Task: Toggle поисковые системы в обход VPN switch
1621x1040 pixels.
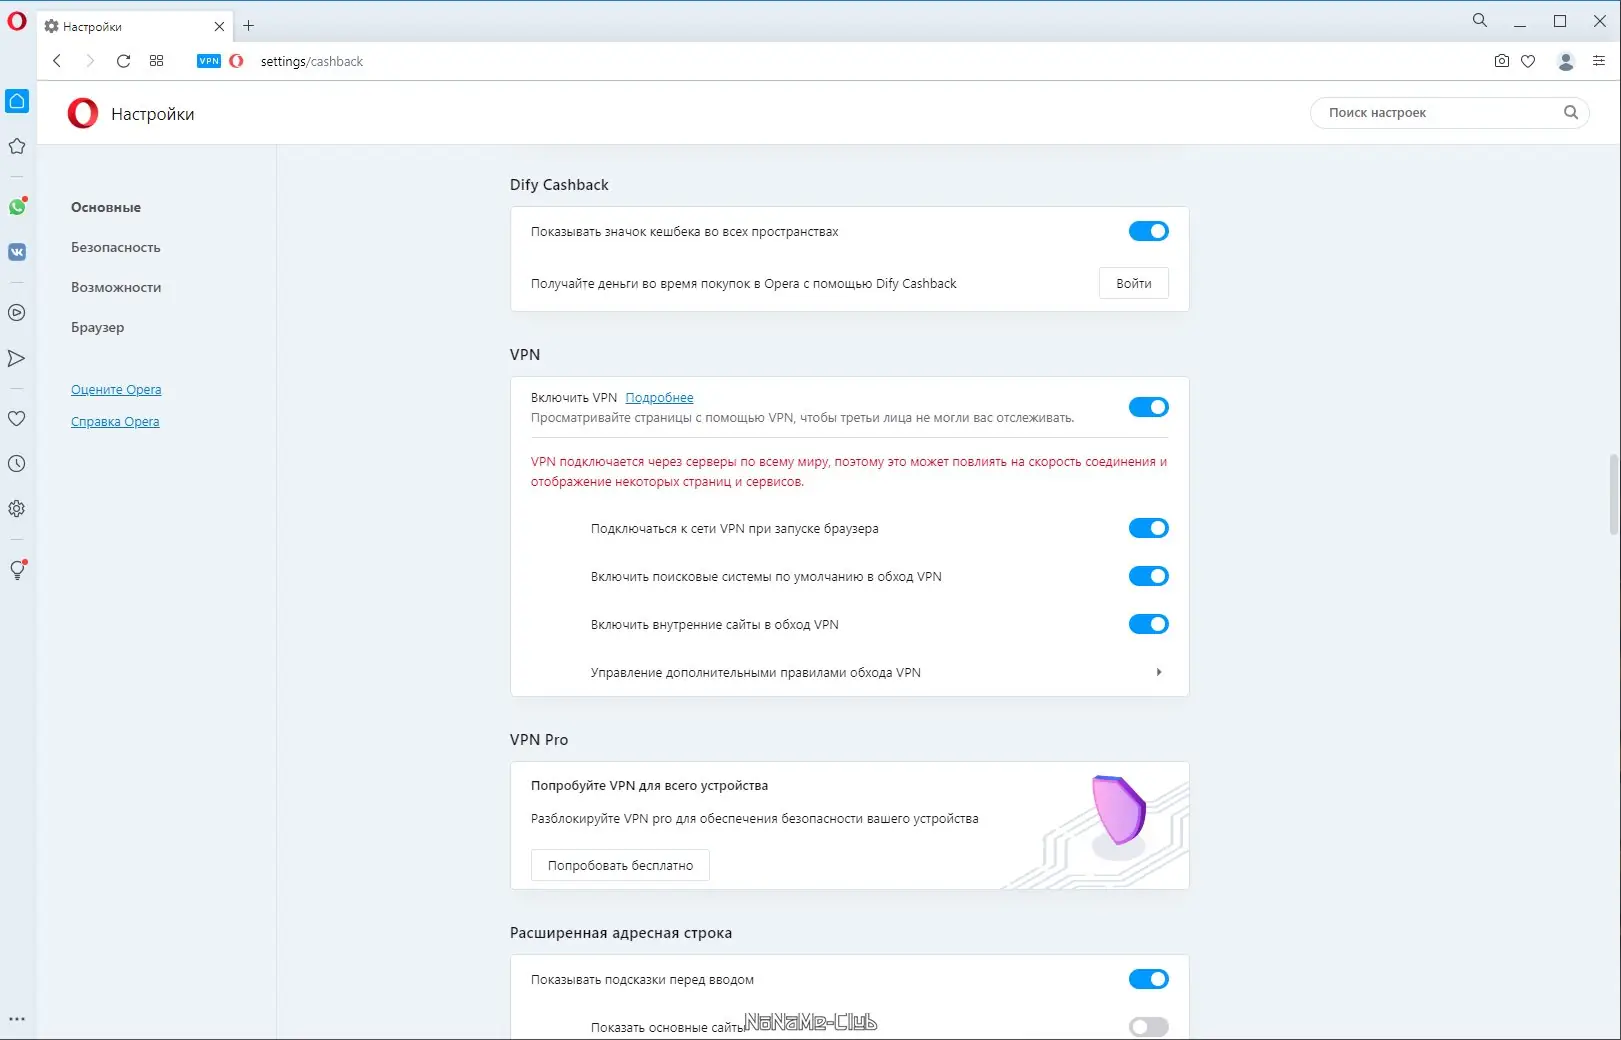Action: [x=1148, y=576]
